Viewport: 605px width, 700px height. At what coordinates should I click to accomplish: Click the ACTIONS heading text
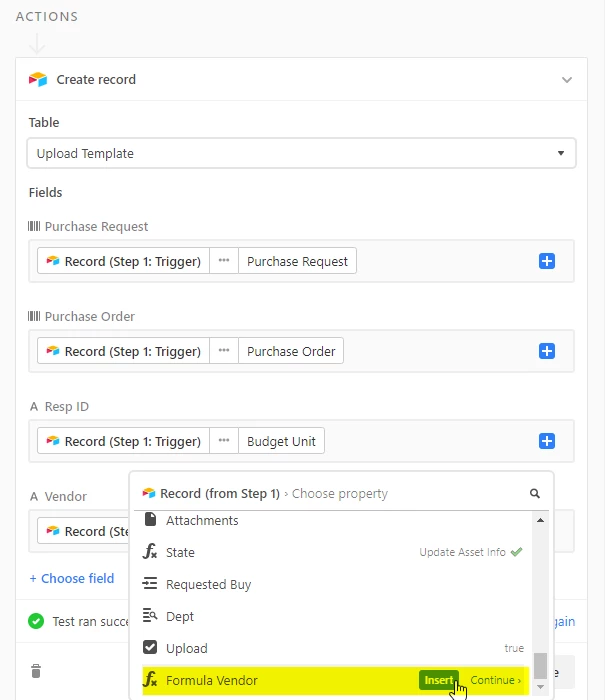click(47, 17)
